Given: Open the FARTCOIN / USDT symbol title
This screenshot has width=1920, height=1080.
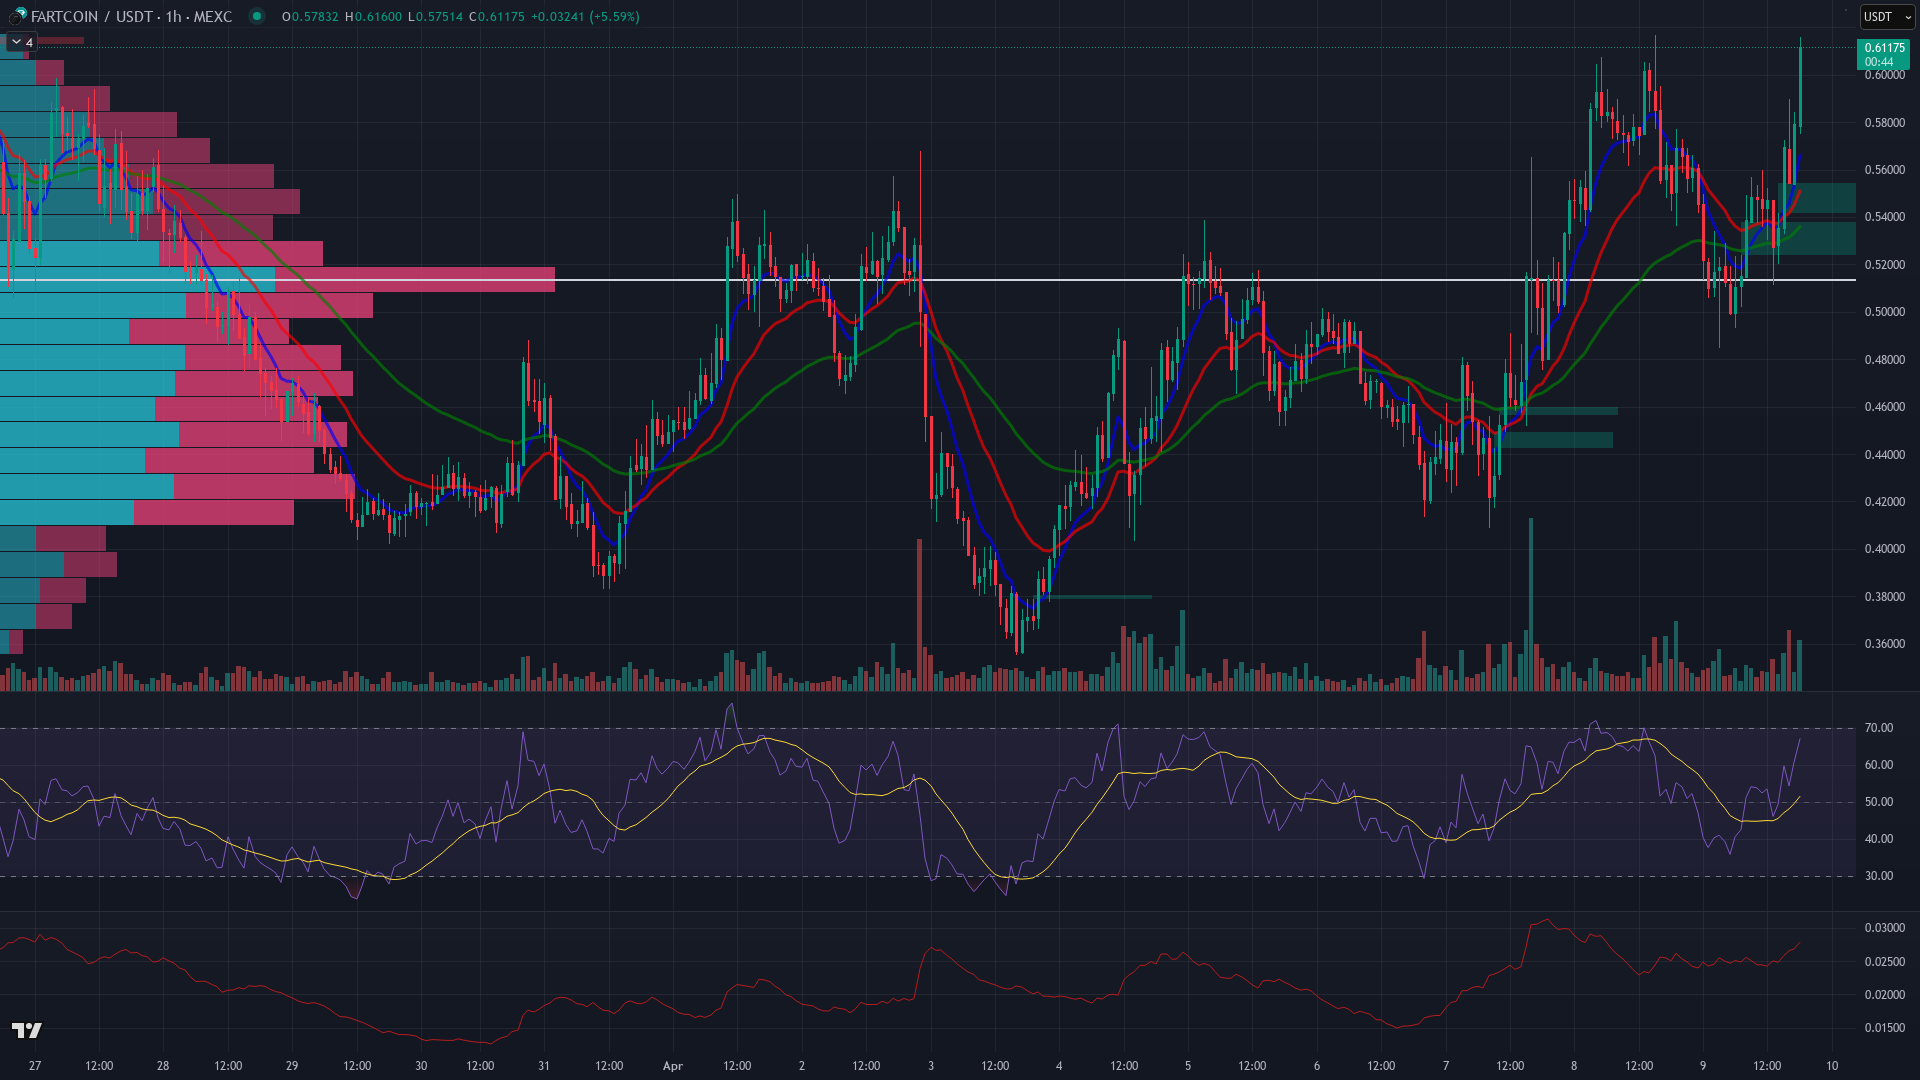Looking at the screenshot, I should 132,16.
